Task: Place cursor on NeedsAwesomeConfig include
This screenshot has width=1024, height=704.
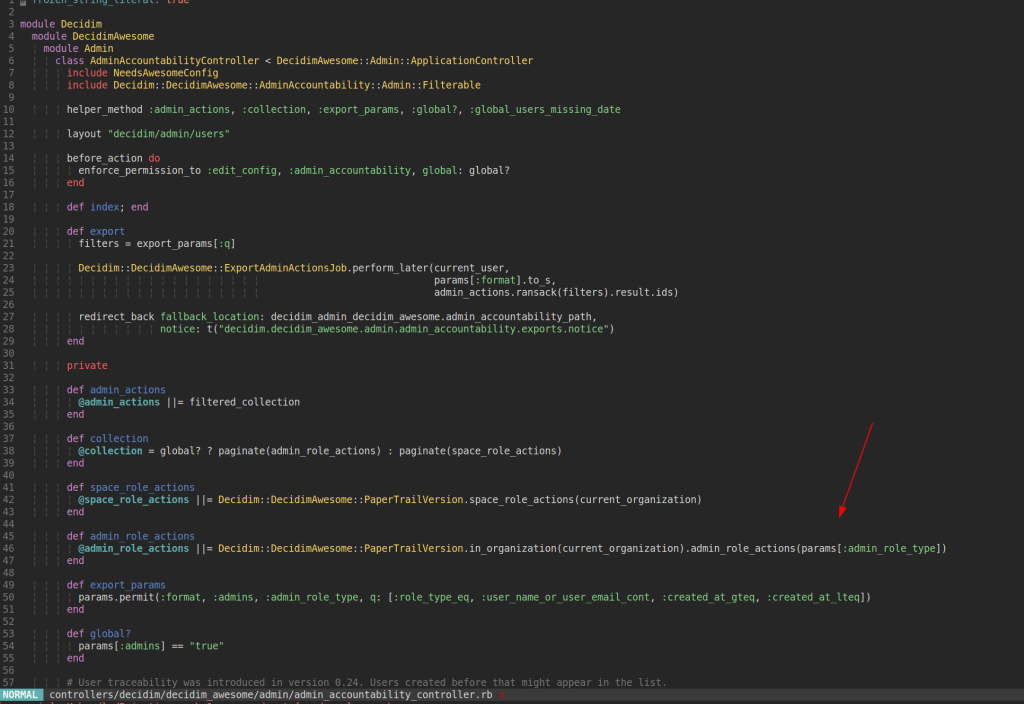Action: (x=165, y=73)
